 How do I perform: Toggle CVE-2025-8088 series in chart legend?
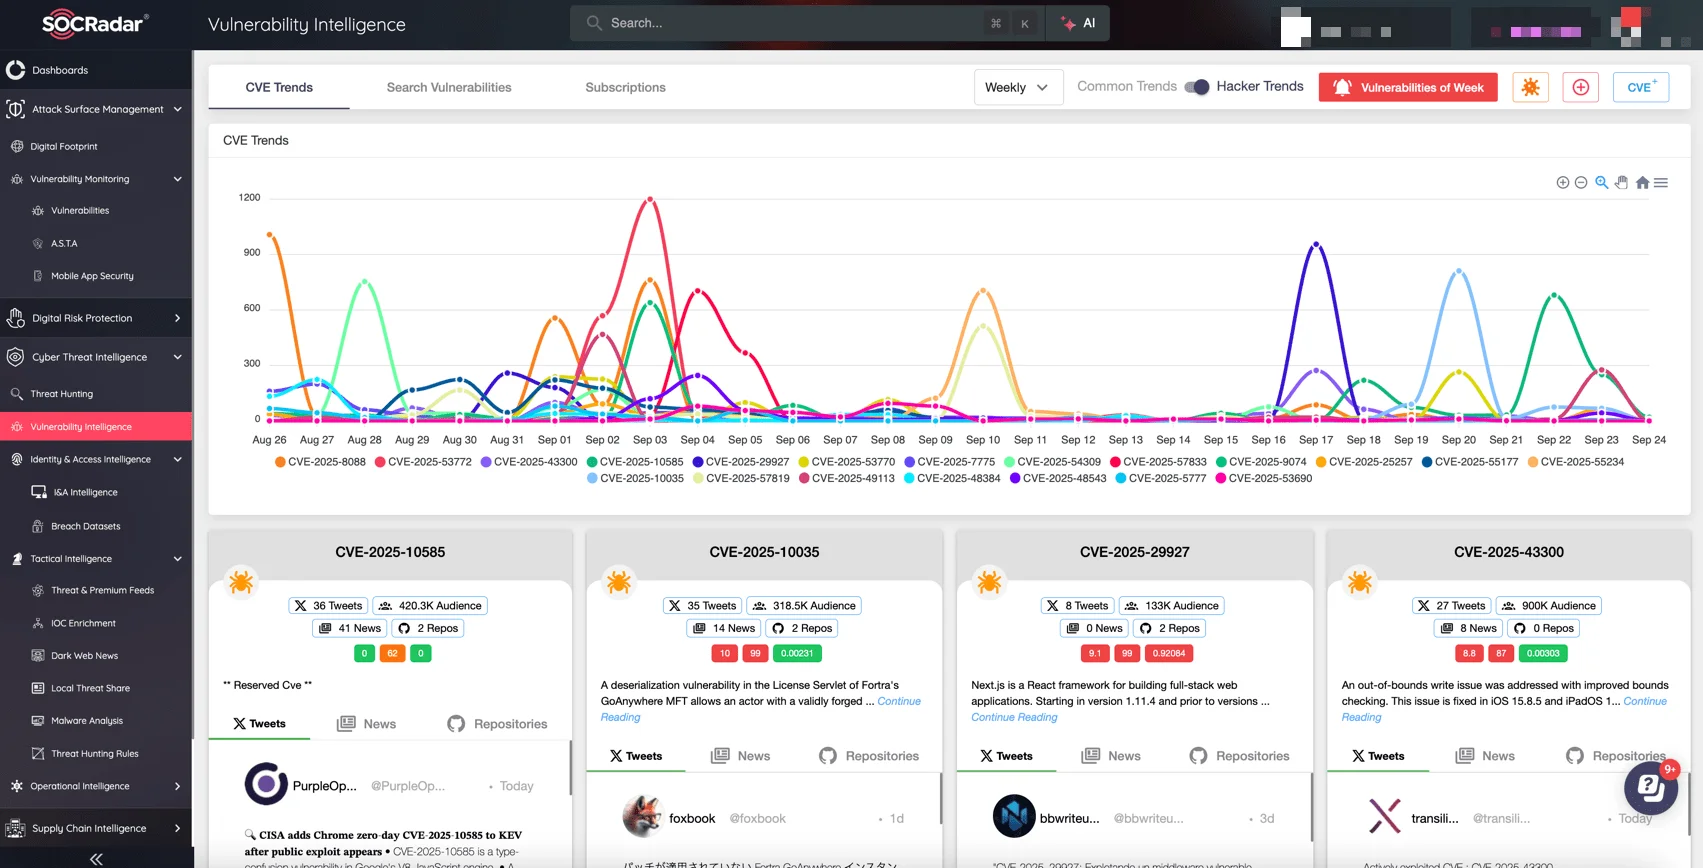[320, 462]
